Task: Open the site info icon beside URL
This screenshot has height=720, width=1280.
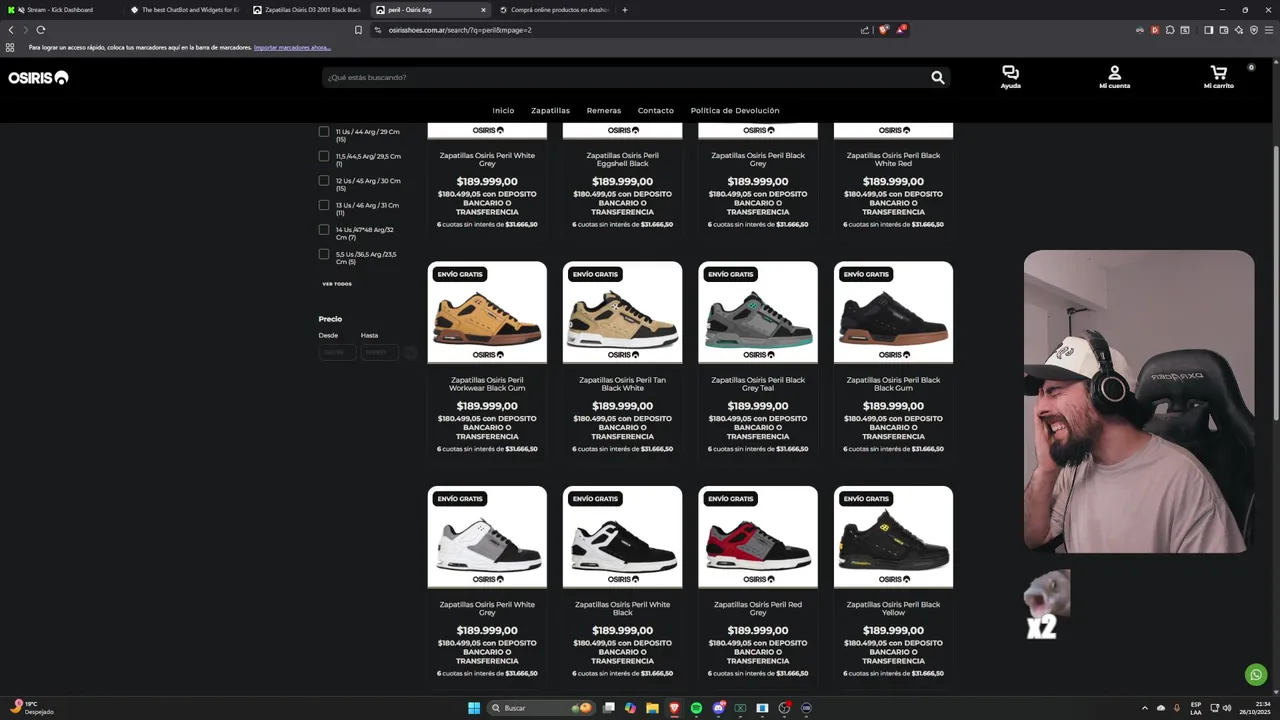Action: tap(378, 30)
